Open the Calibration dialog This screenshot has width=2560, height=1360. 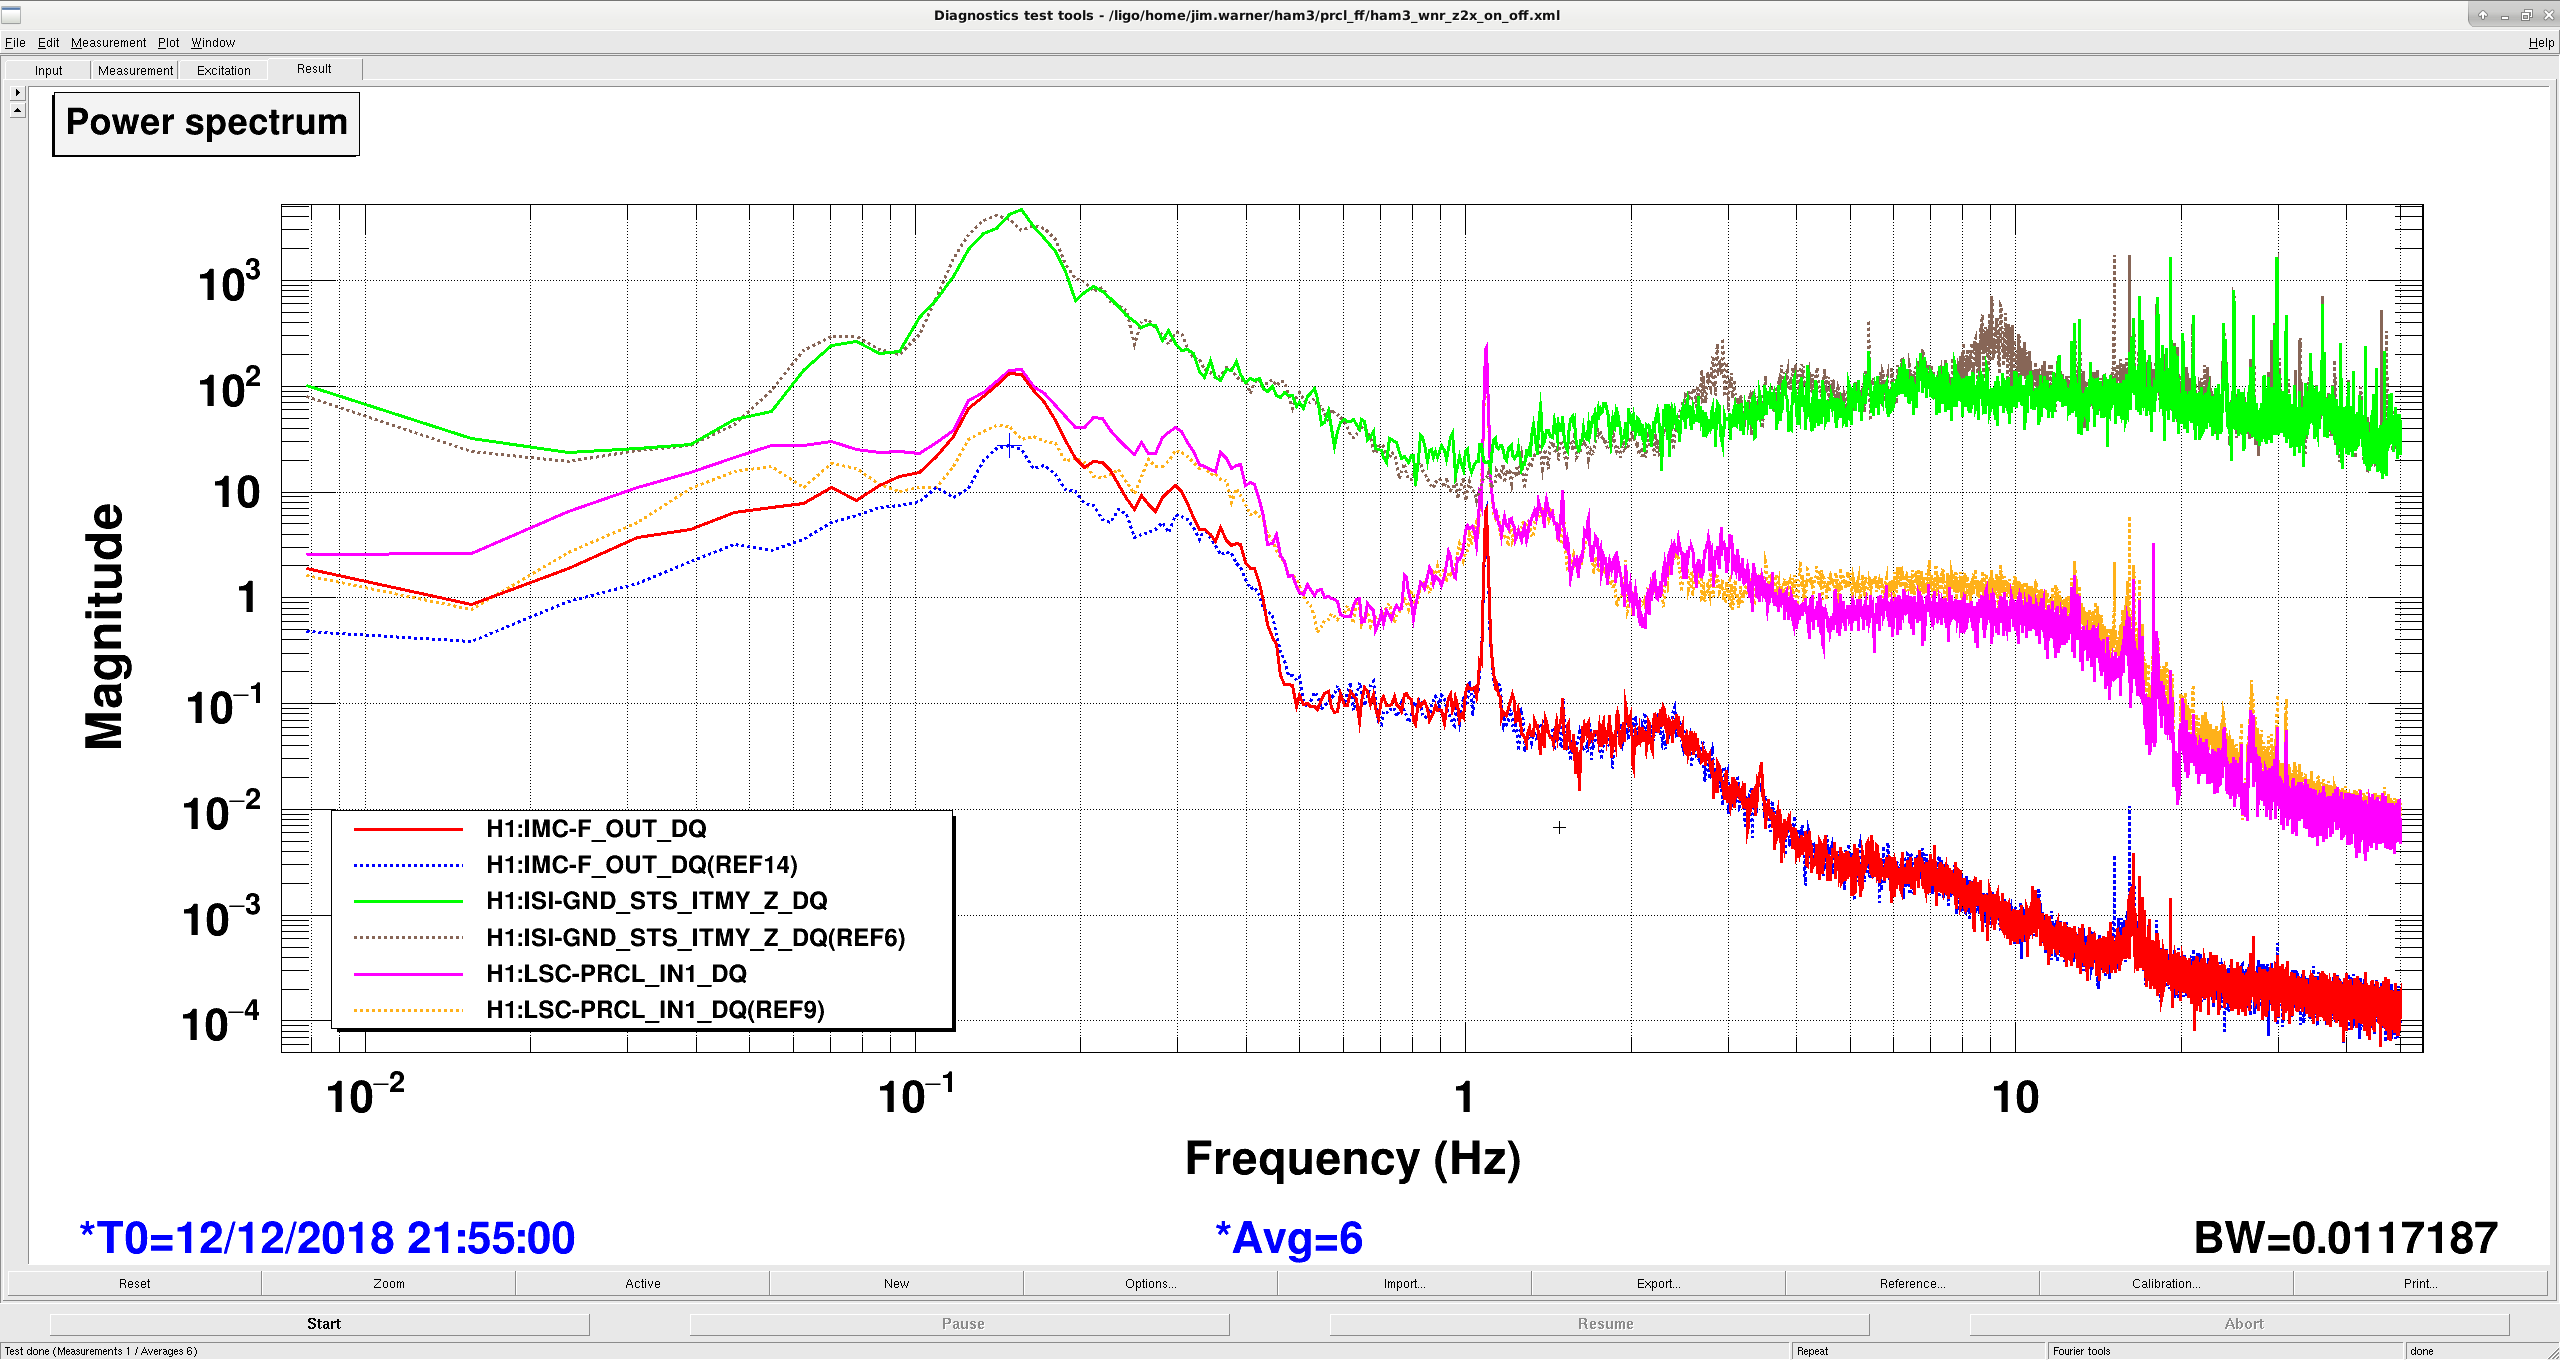point(2166,1284)
